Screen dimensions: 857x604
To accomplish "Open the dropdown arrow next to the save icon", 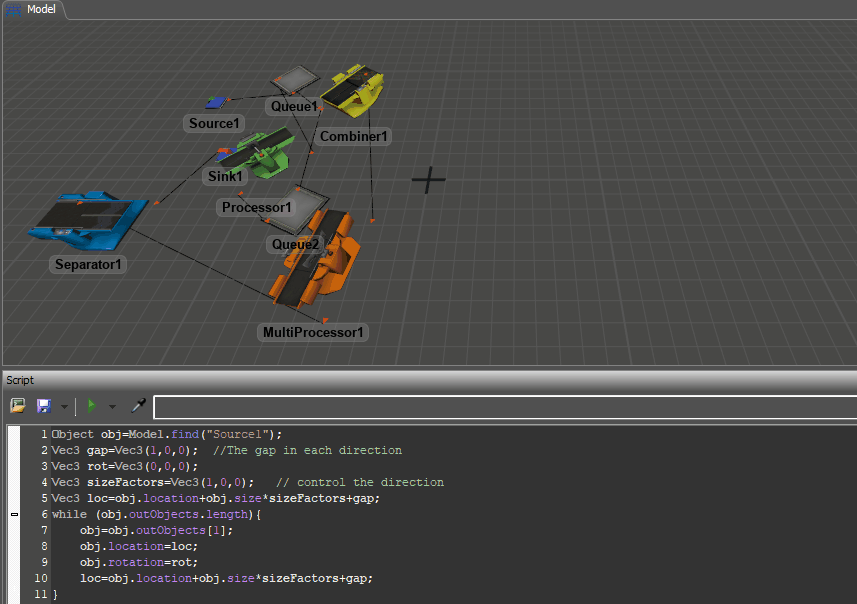I will 63,406.
